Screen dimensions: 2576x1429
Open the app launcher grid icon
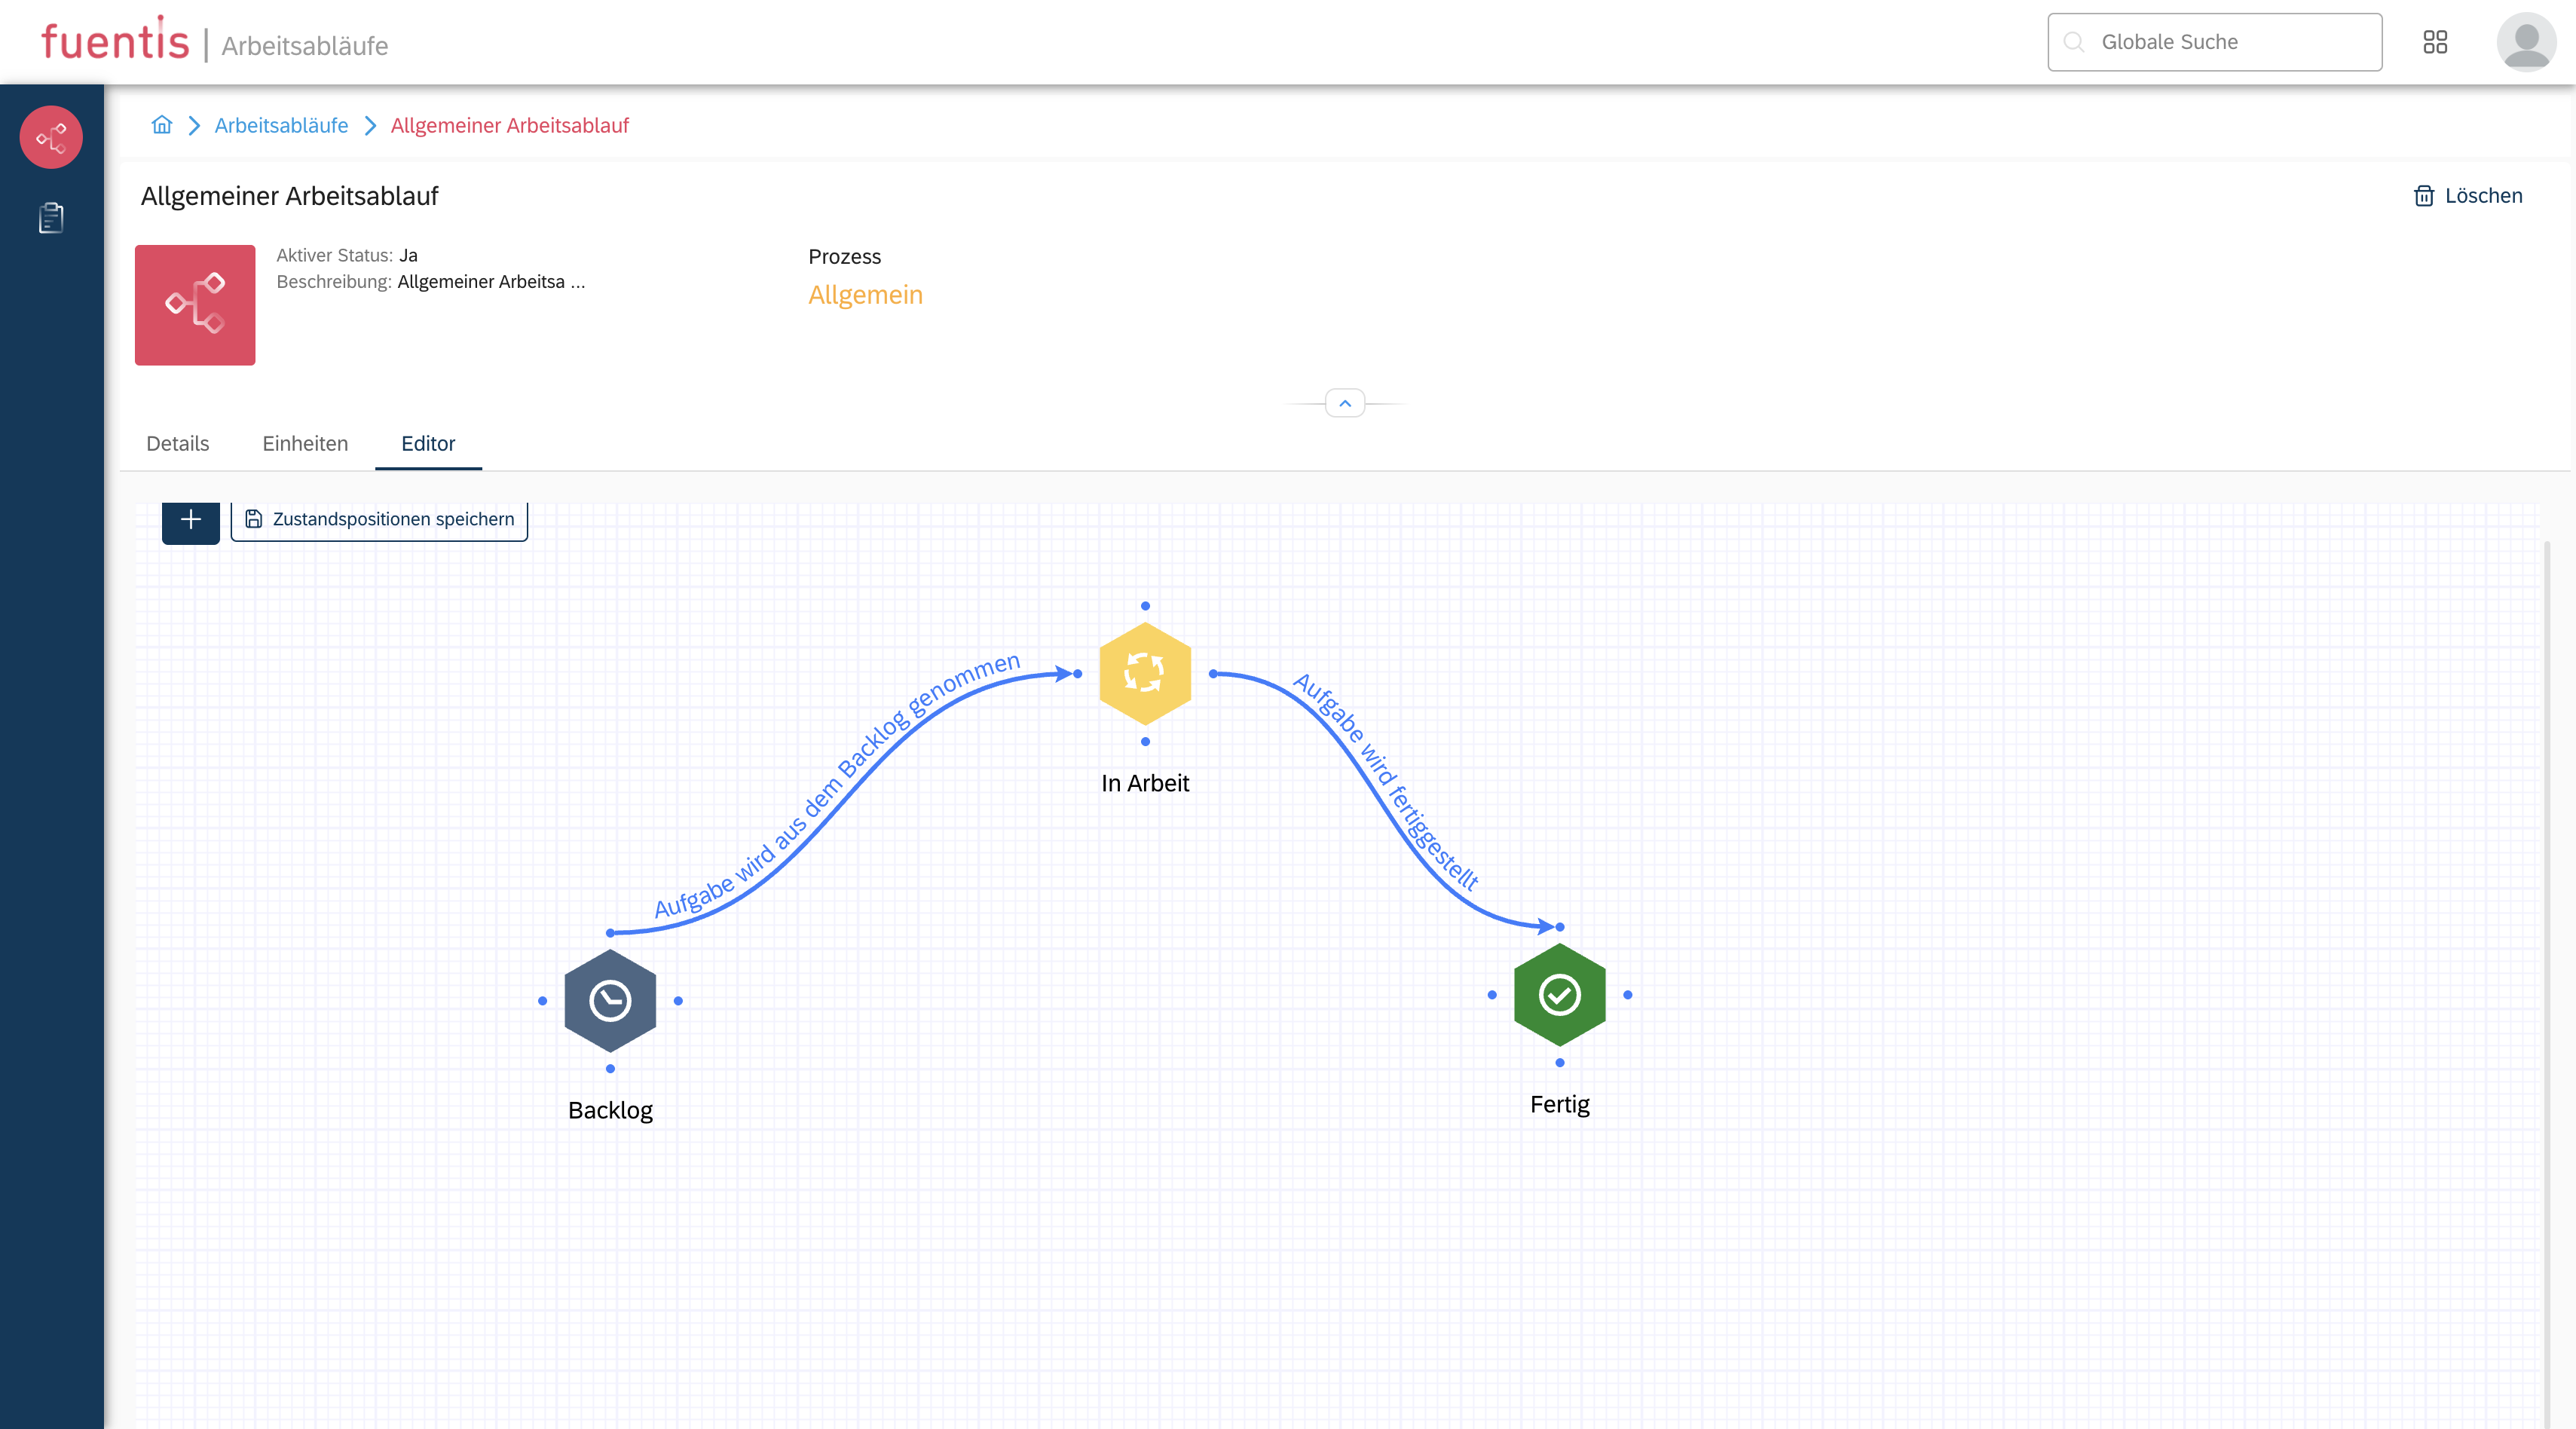coord(2436,42)
